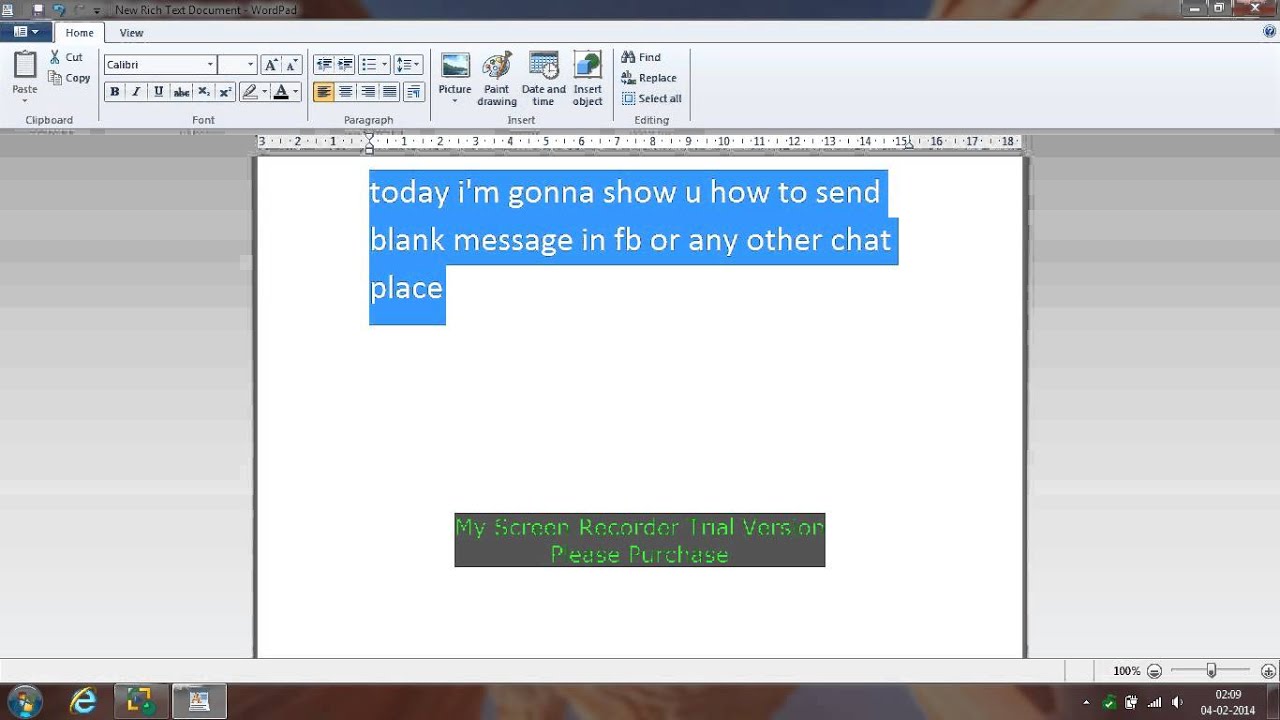Align text right
The width and height of the screenshot is (1280, 720).
coord(368,92)
